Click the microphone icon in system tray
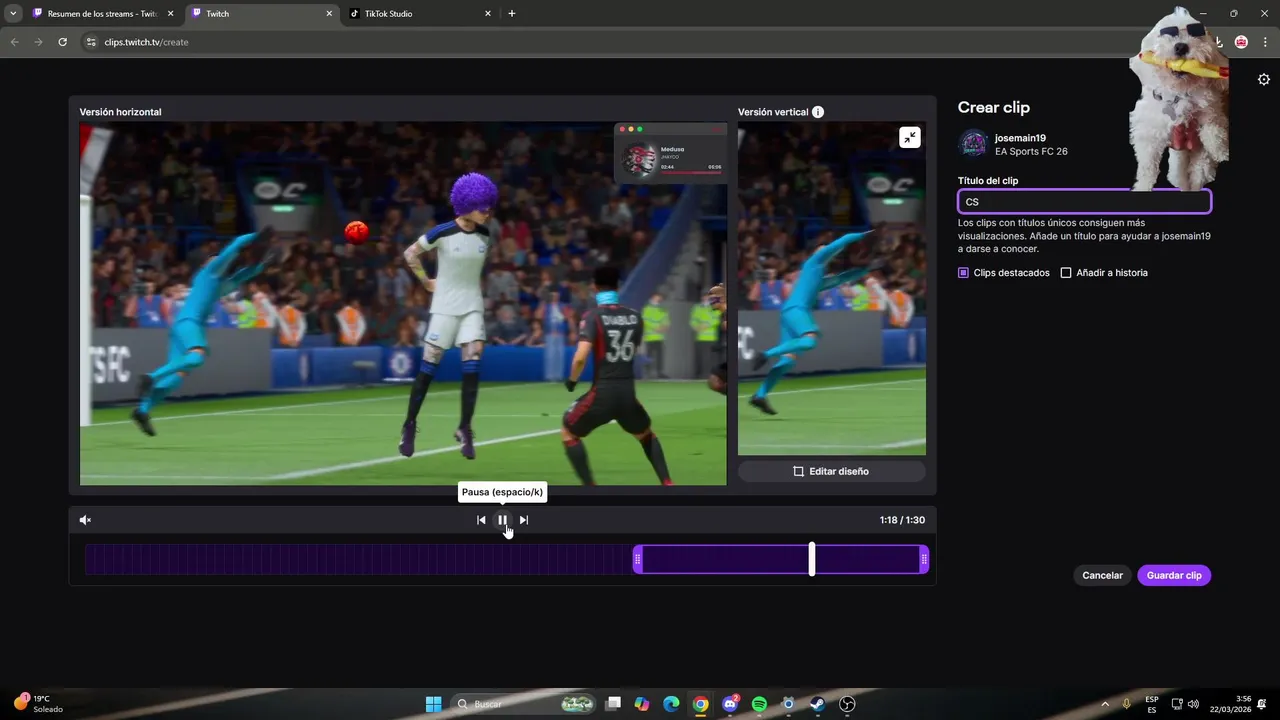1280x720 pixels. tap(1127, 704)
